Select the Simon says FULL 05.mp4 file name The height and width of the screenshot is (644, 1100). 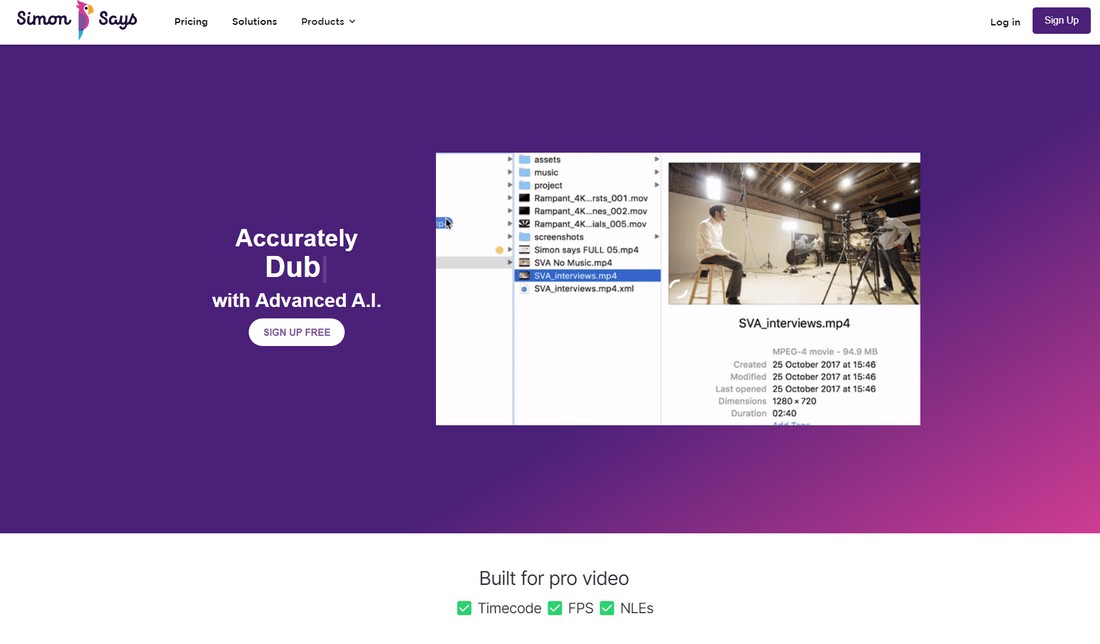coord(586,250)
